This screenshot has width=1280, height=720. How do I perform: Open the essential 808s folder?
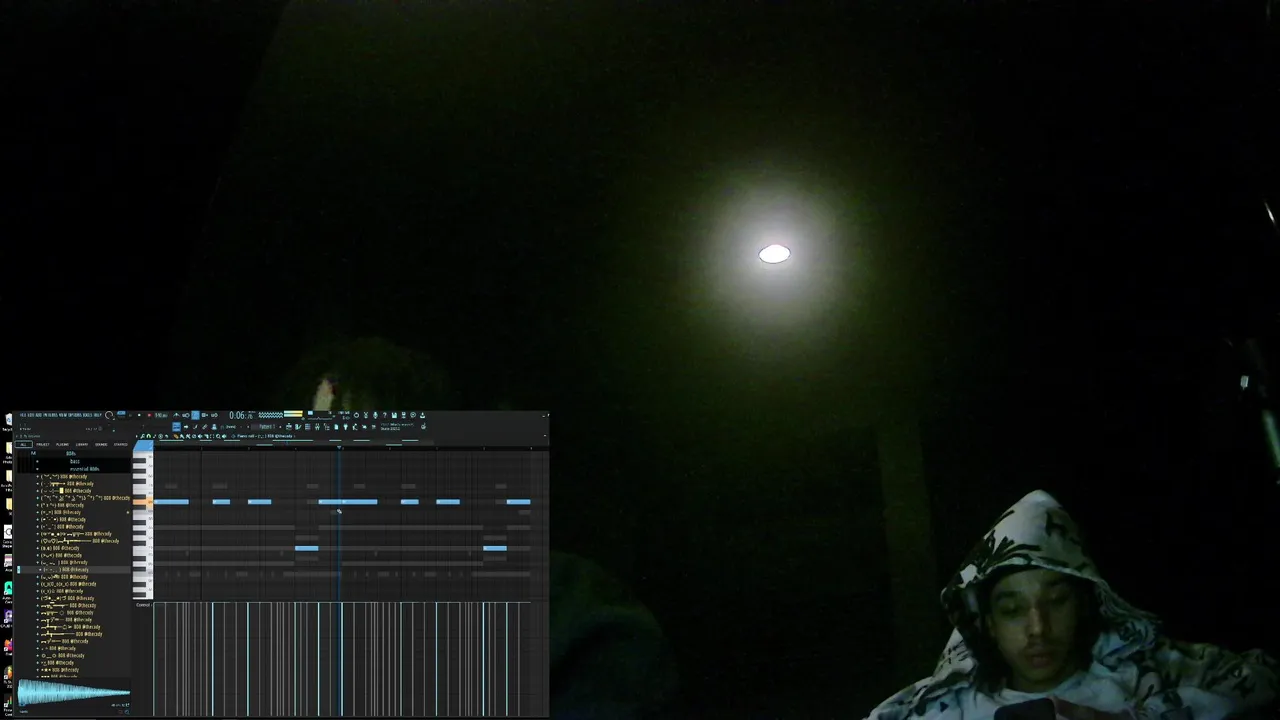[85, 469]
